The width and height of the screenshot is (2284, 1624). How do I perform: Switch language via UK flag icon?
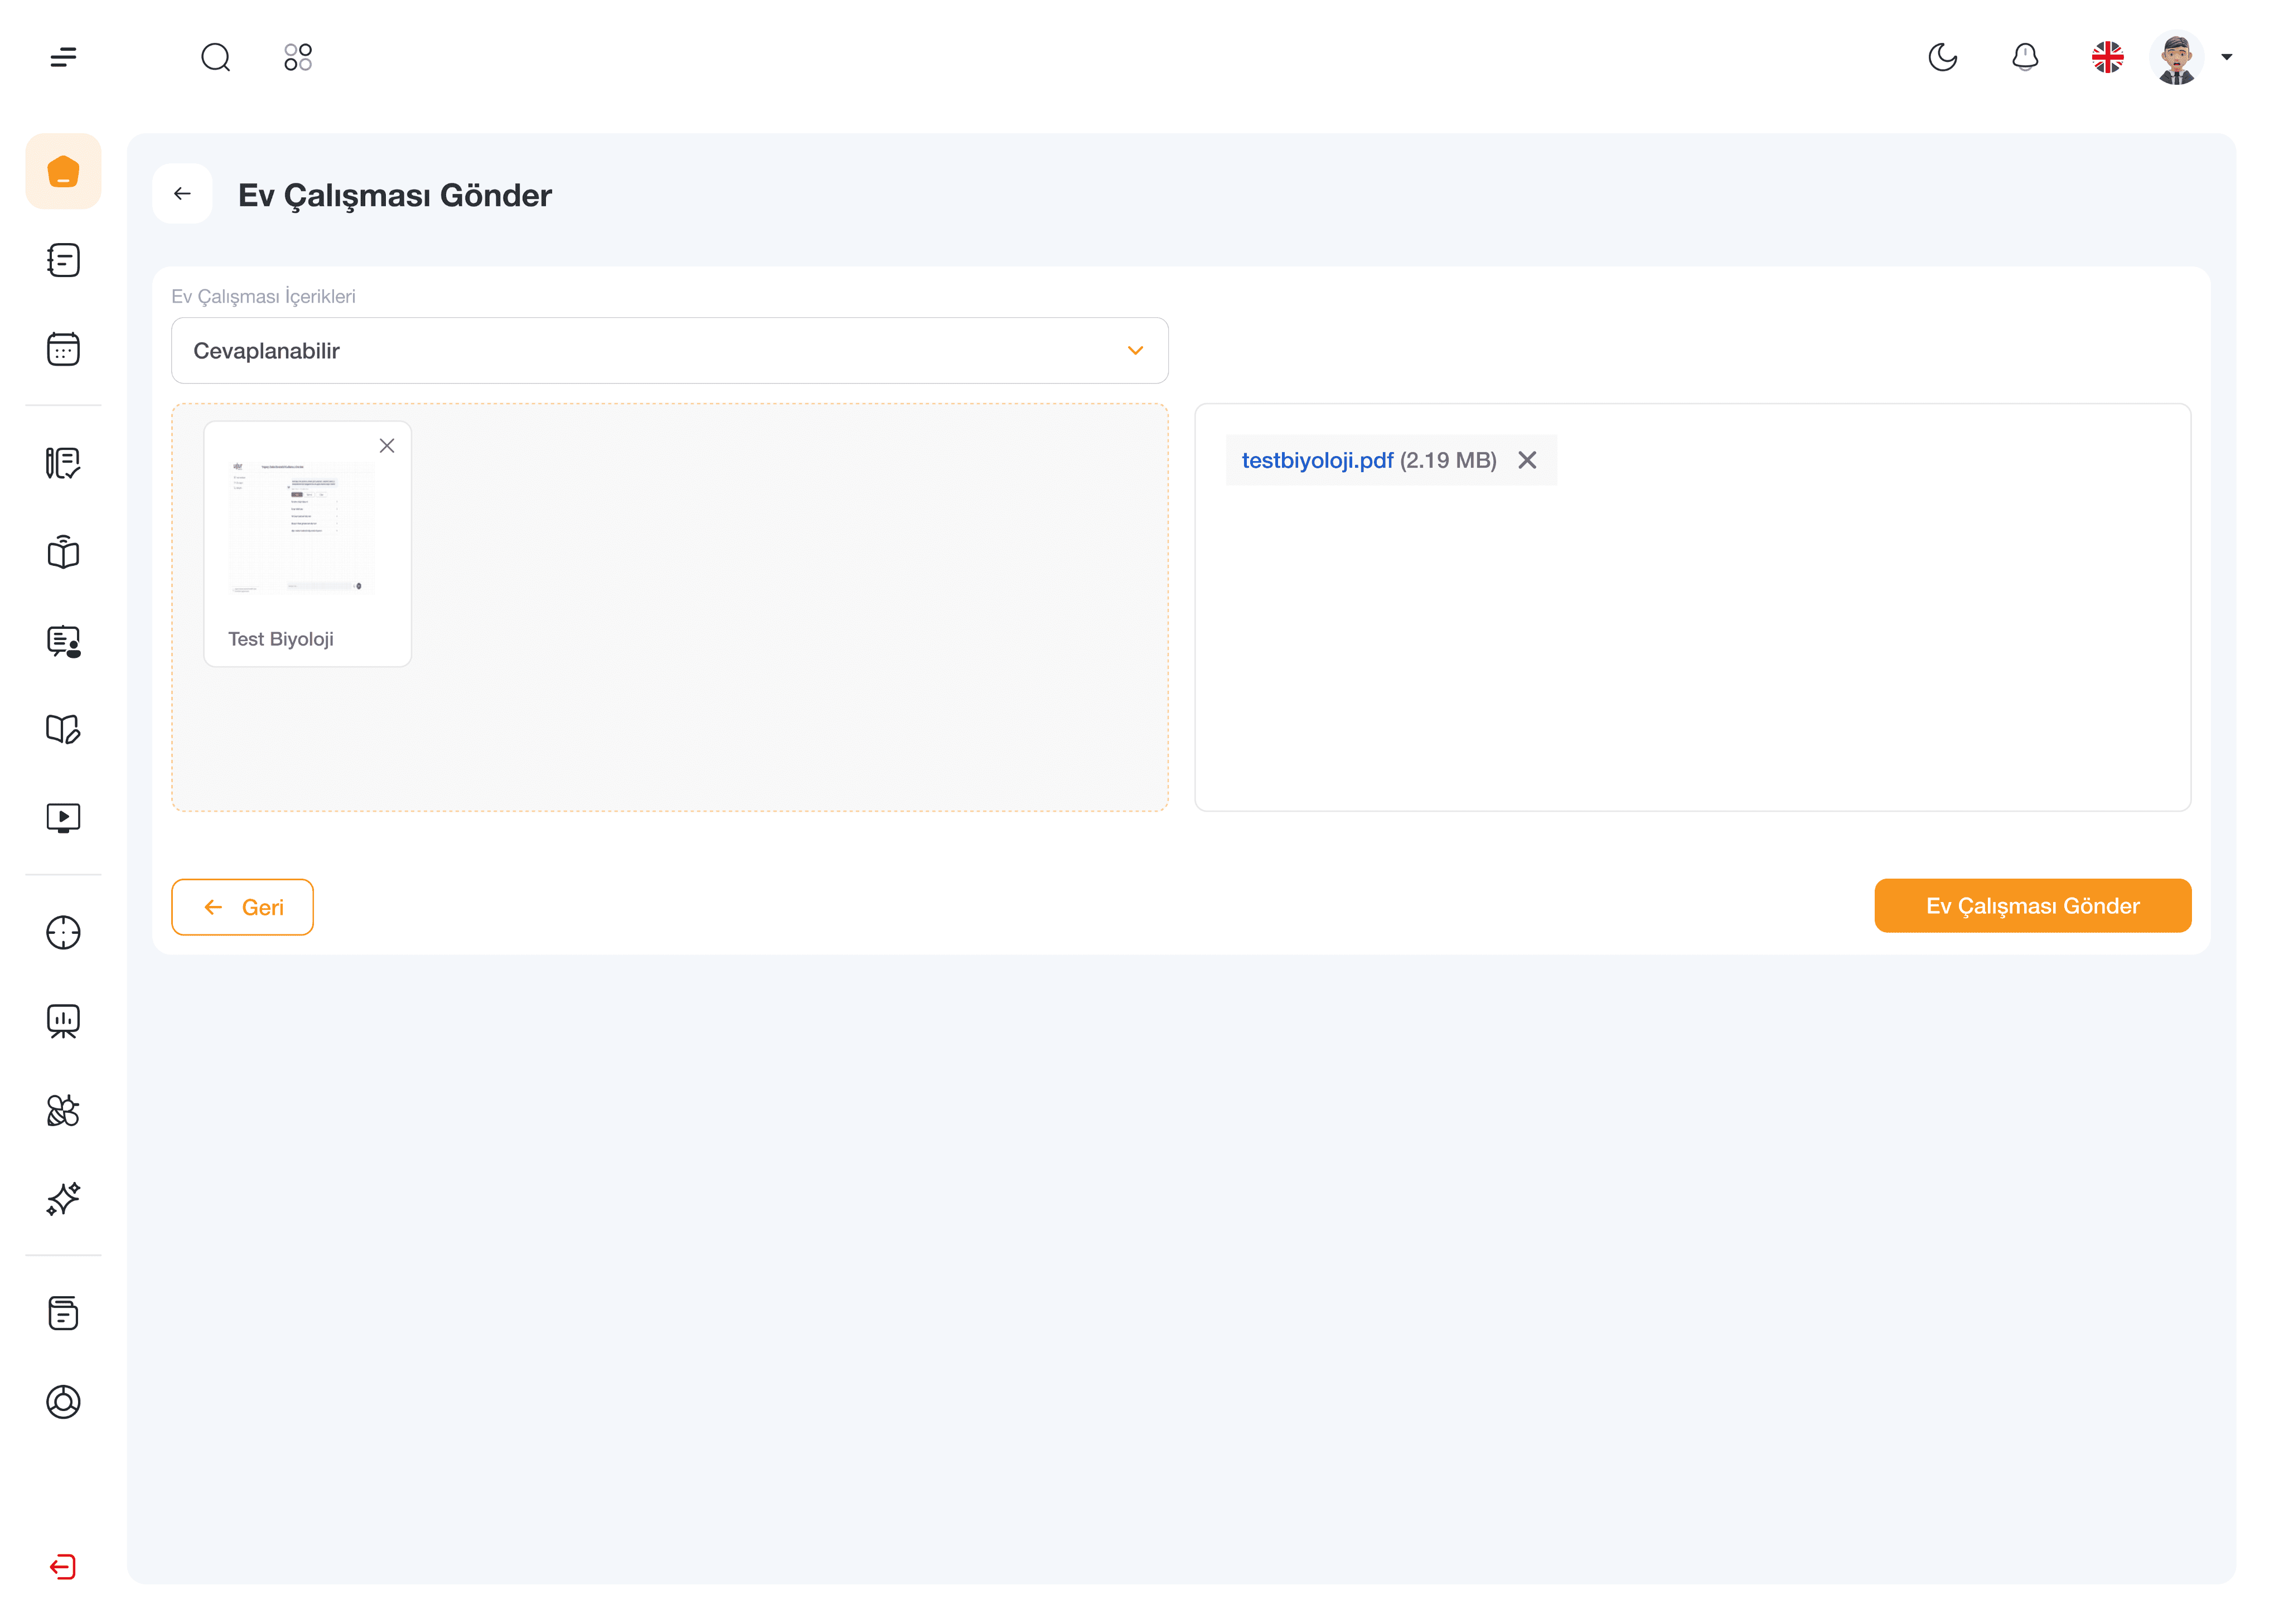point(2107,57)
